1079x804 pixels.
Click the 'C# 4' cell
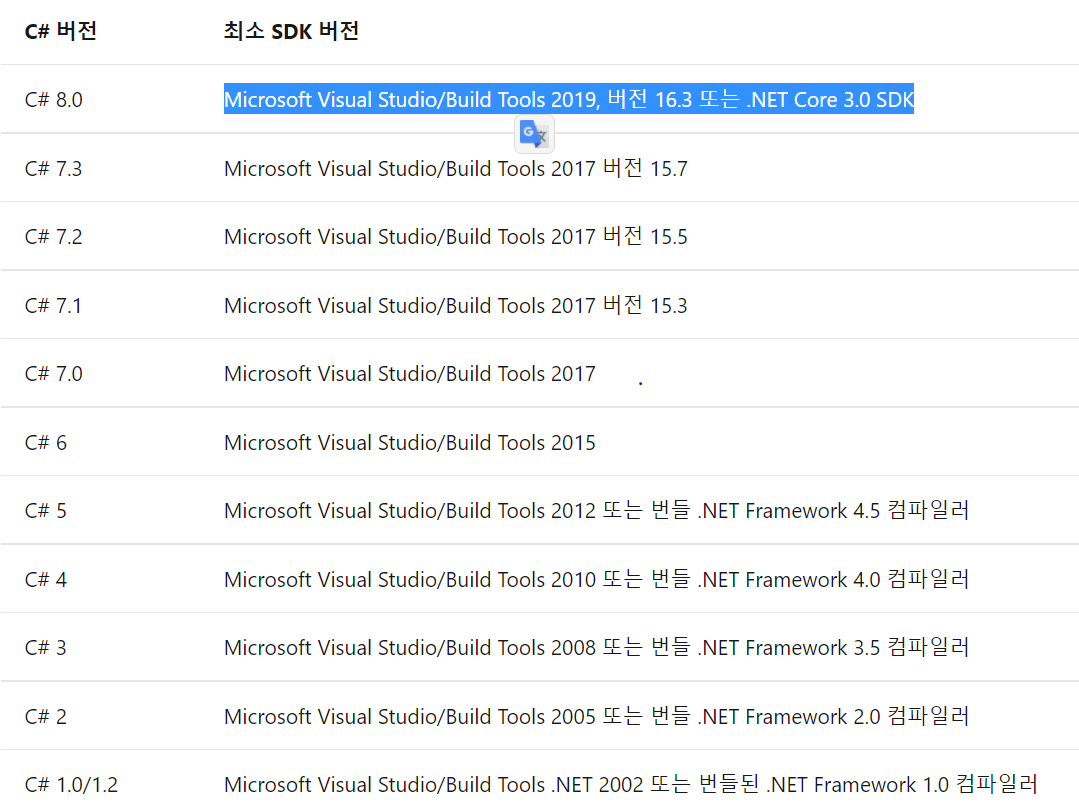45,580
